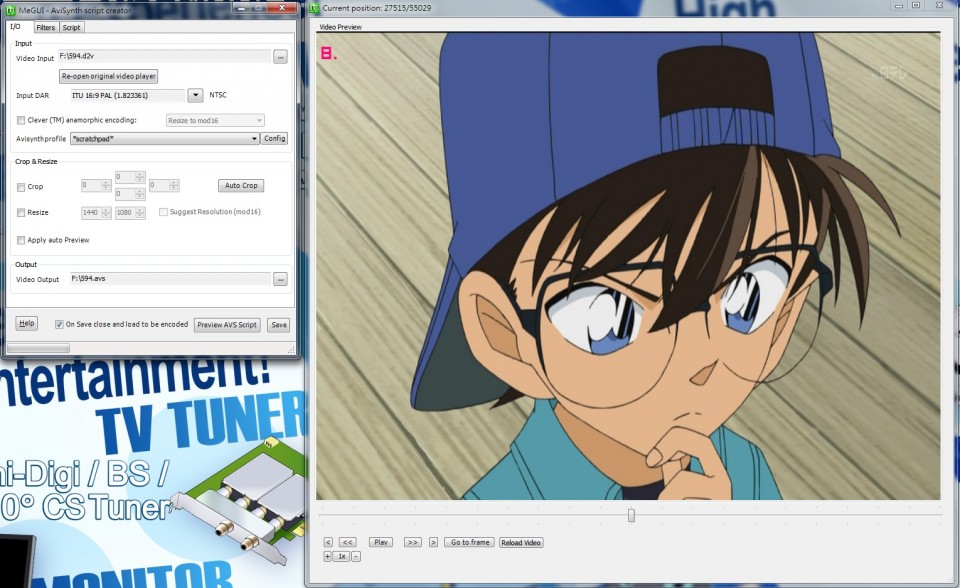Click the MeGUI progress bar
The image size is (960, 588).
point(38,349)
